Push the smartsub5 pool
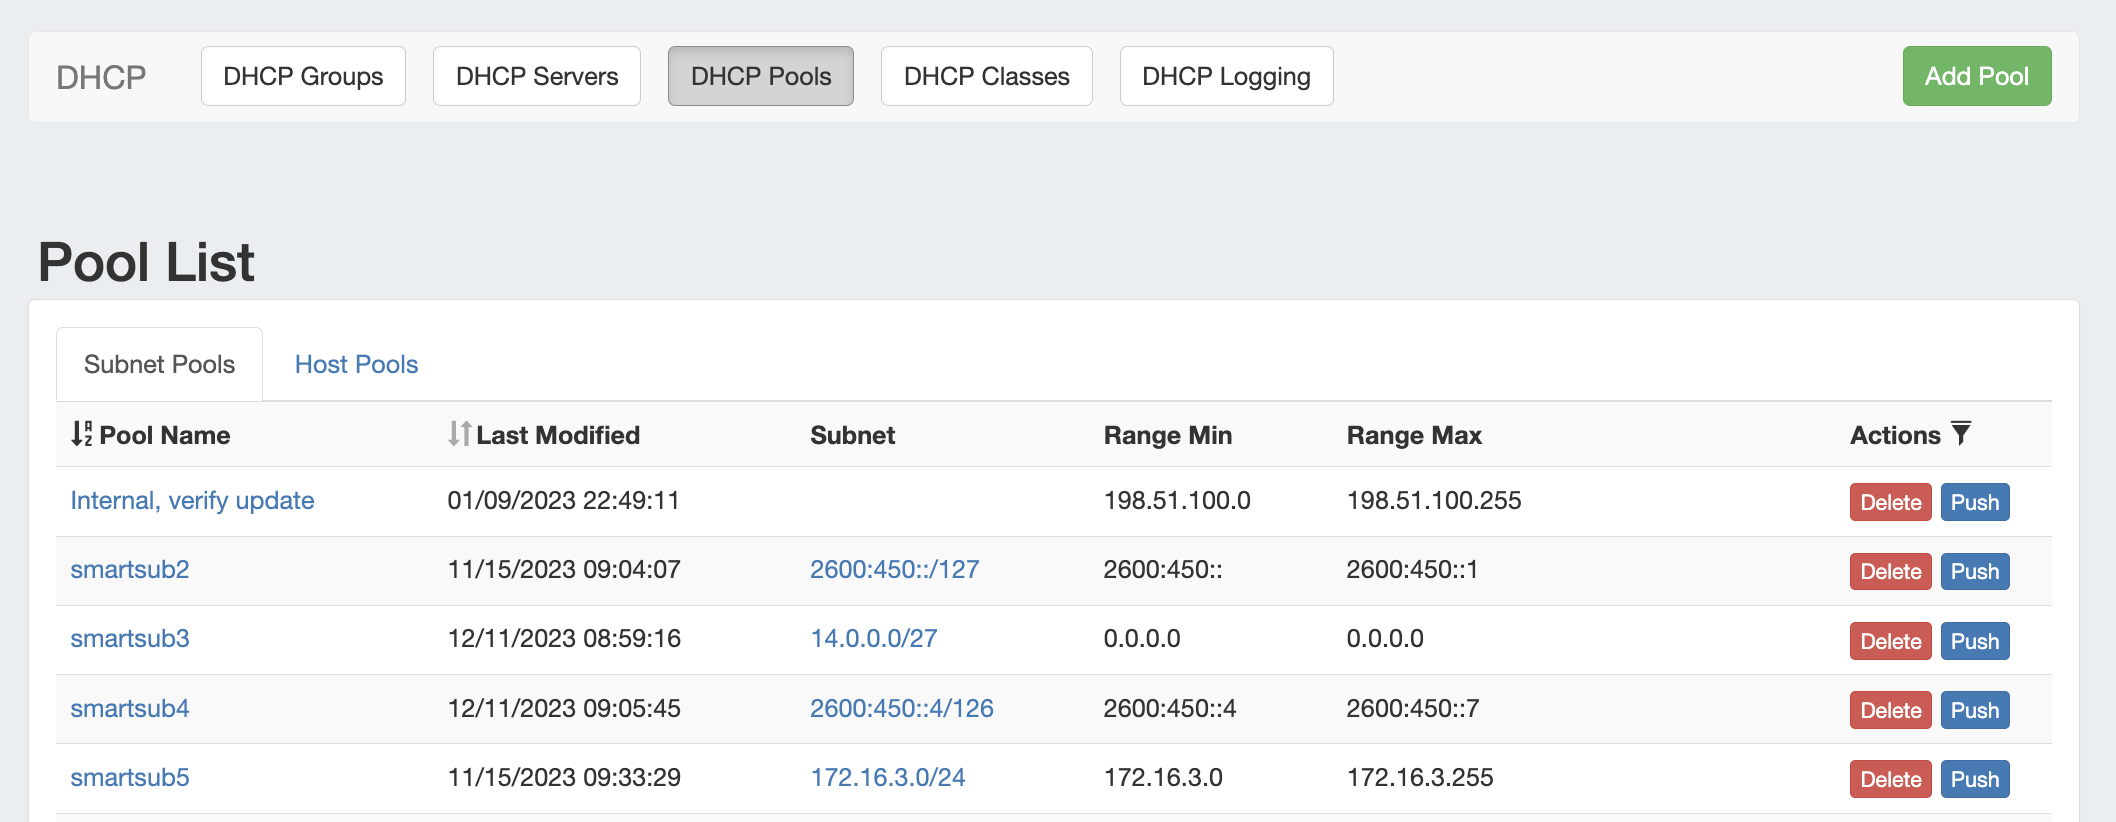2116x822 pixels. [x=1974, y=780]
